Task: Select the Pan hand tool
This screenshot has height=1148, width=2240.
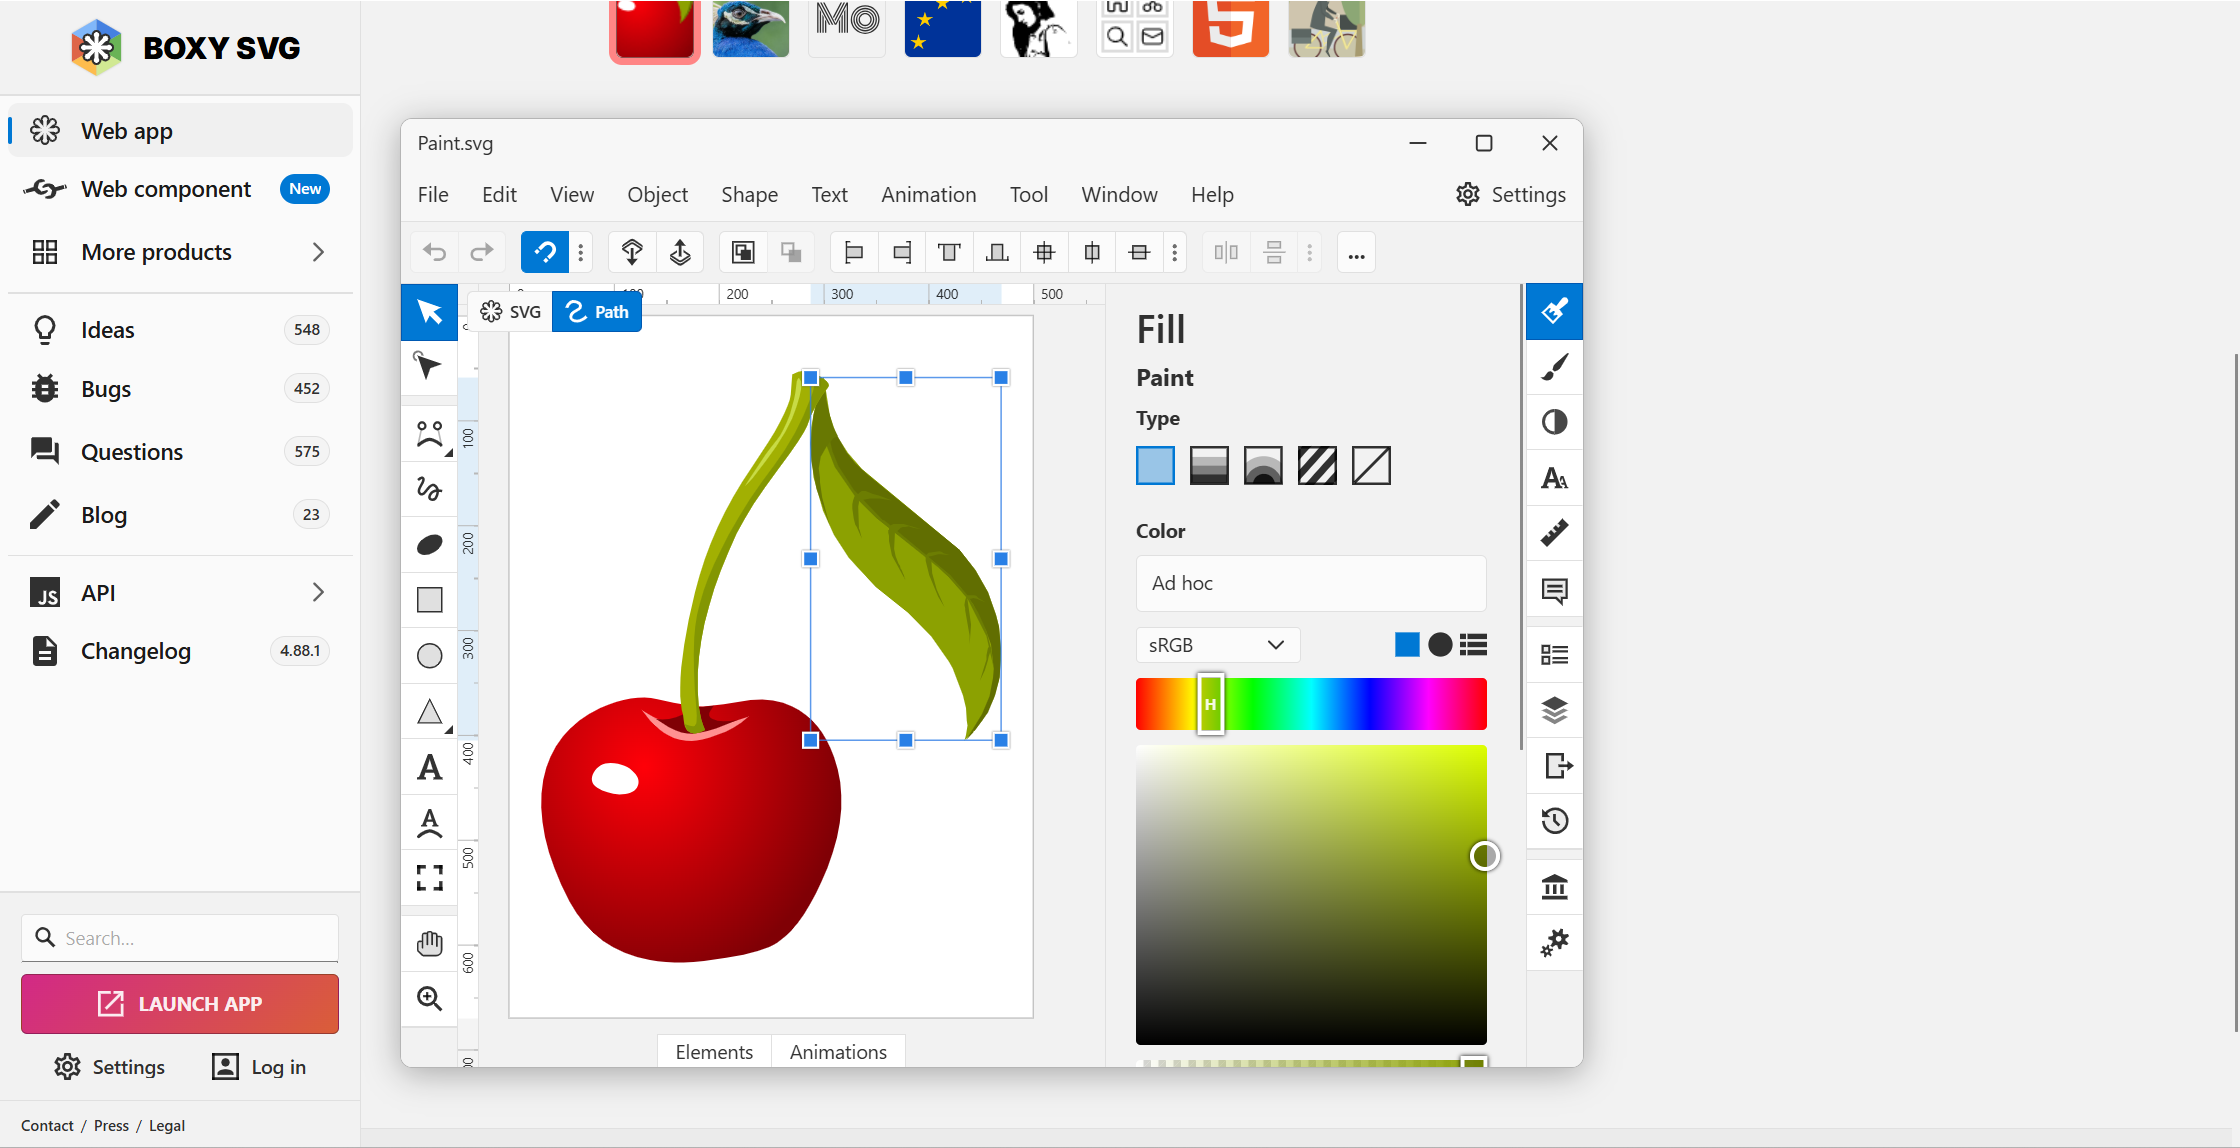Action: coord(429,943)
